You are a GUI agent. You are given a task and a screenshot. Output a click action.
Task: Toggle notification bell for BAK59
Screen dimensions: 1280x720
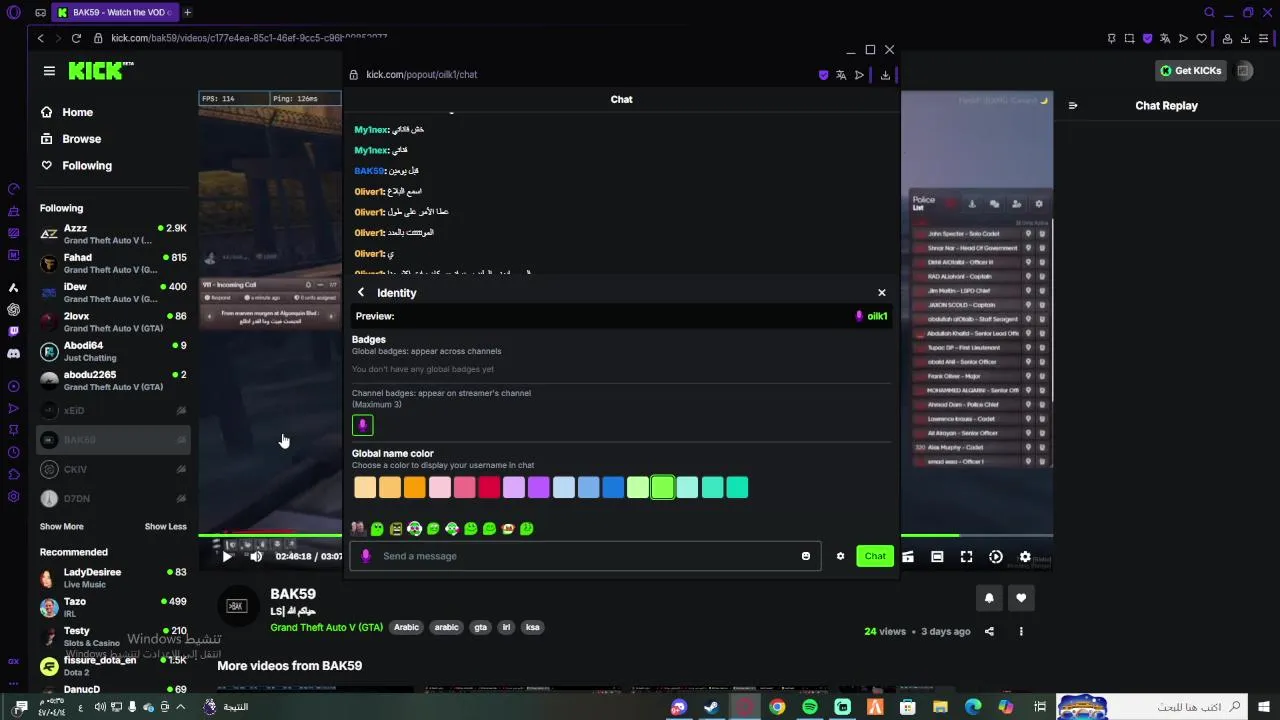pos(989,598)
